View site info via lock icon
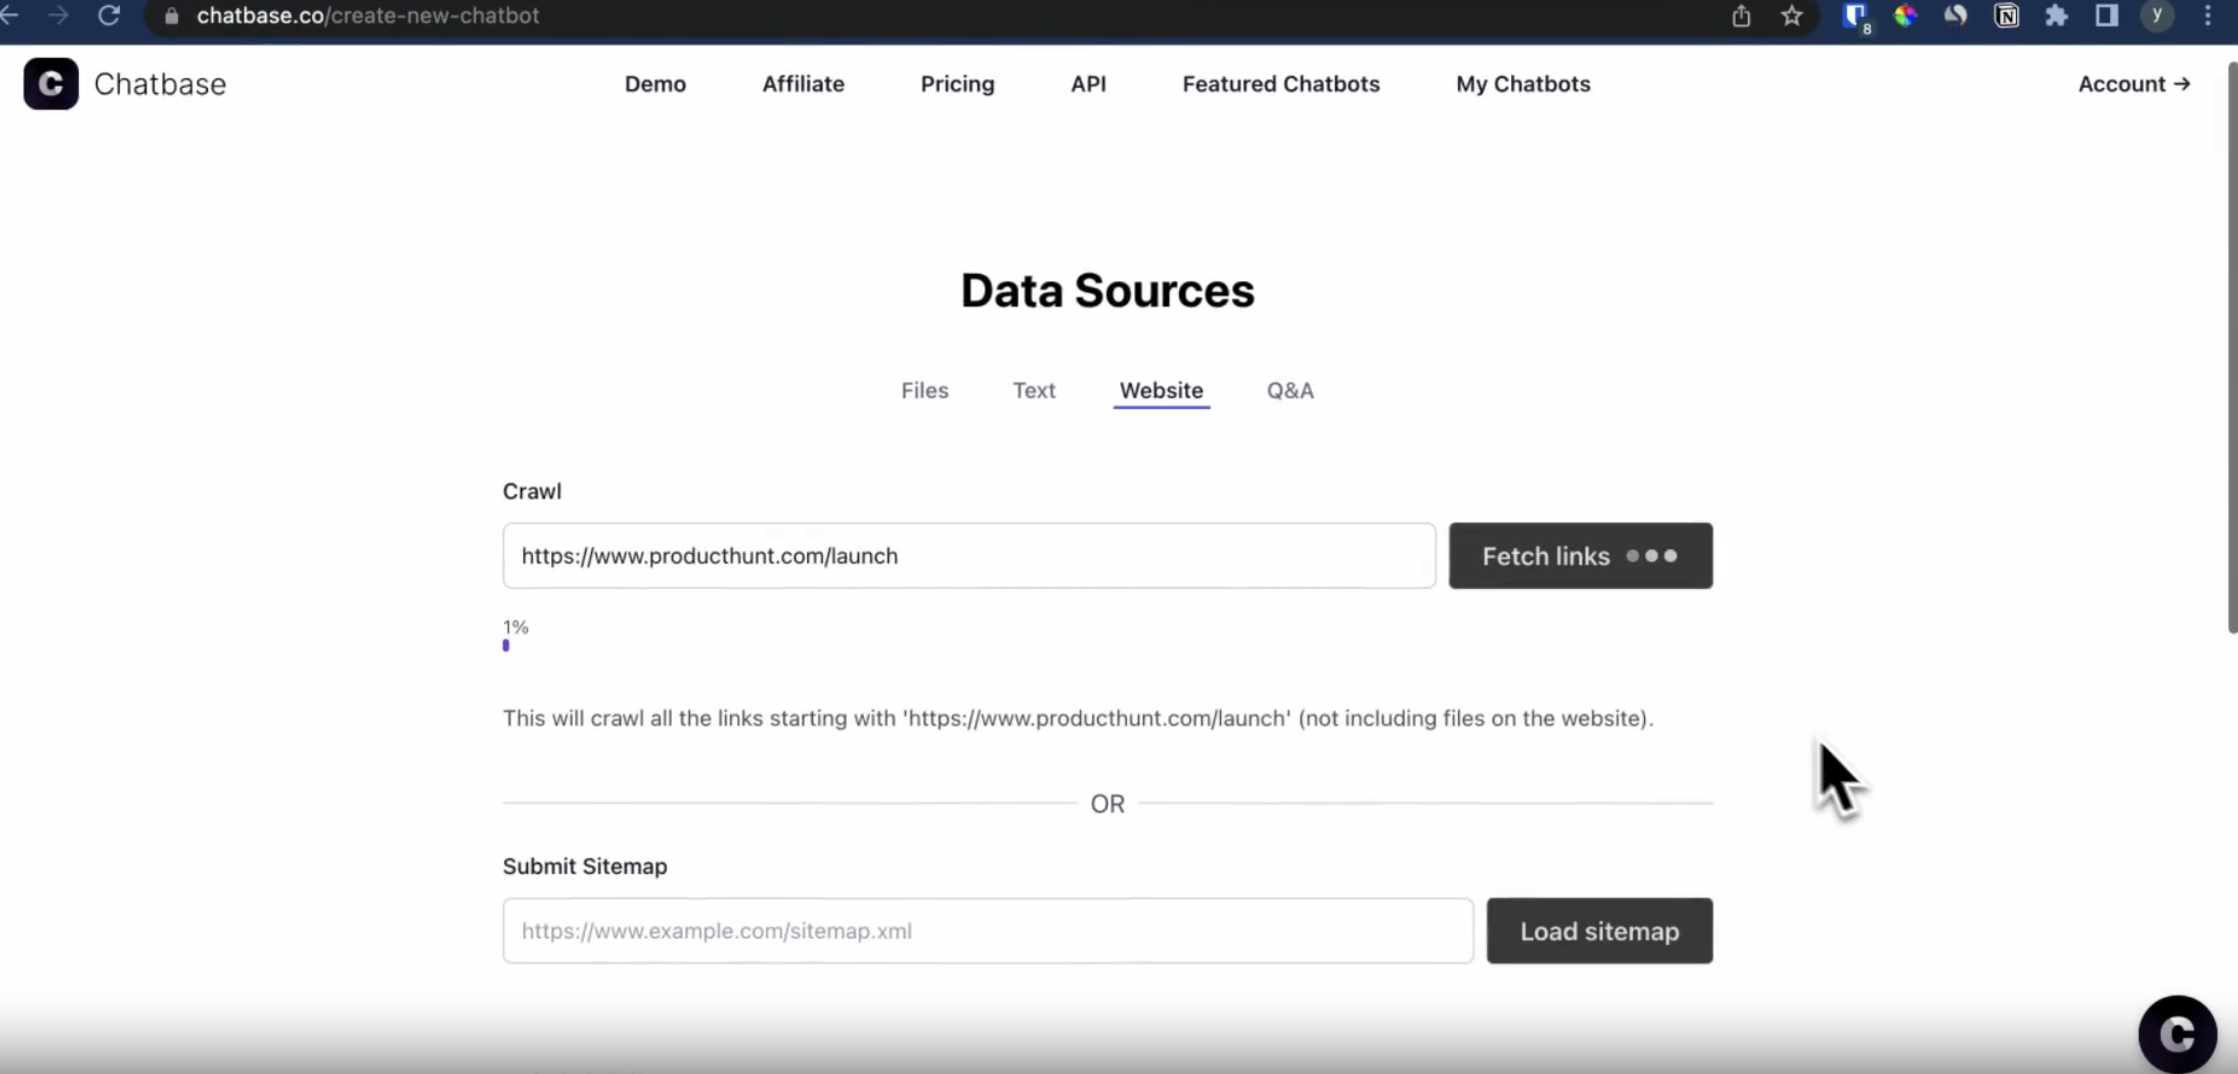The image size is (2238, 1074). click(171, 16)
